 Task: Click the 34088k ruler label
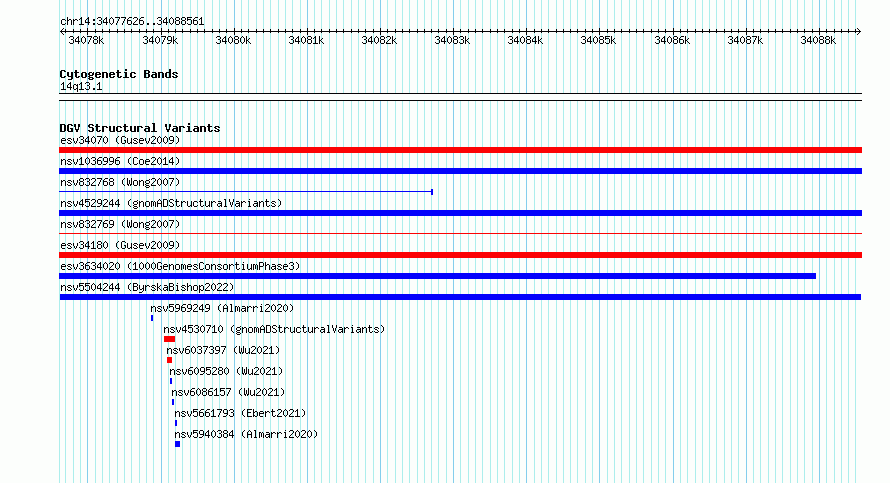point(818,41)
